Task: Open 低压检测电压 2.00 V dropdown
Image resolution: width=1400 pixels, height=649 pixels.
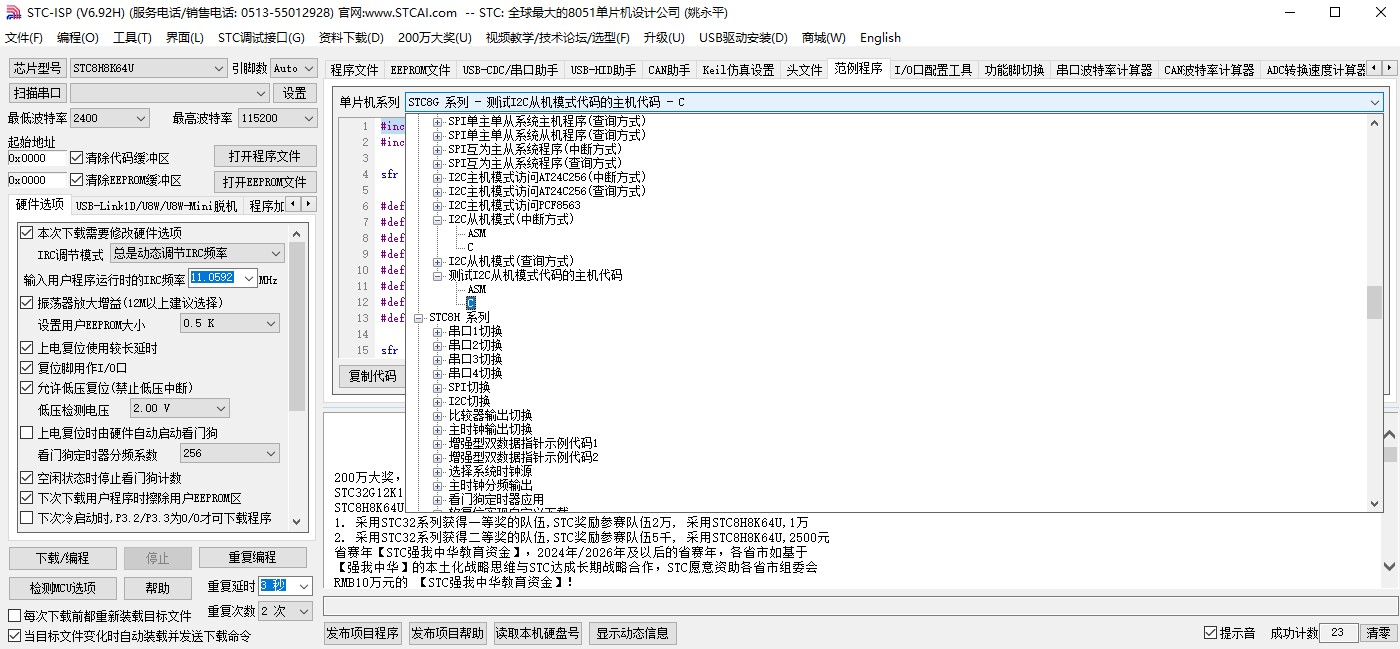Action: 221,409
